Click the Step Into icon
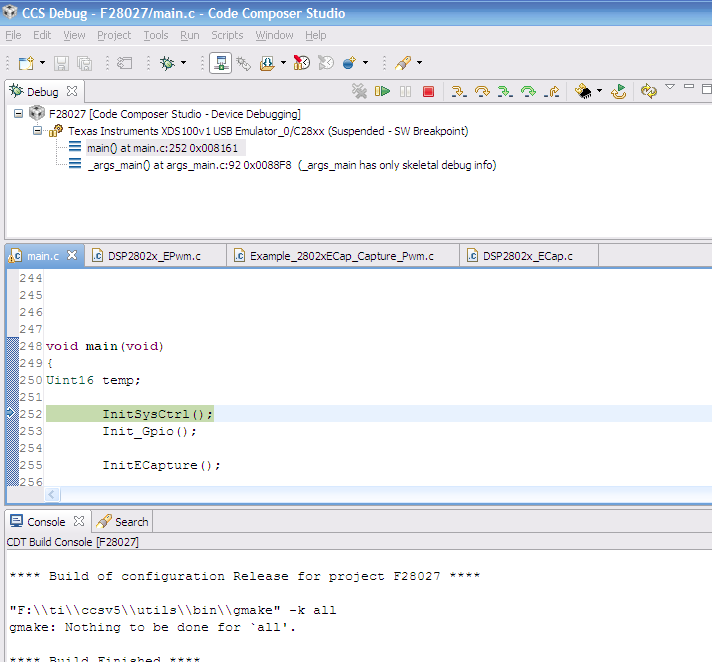 point(459,91)
